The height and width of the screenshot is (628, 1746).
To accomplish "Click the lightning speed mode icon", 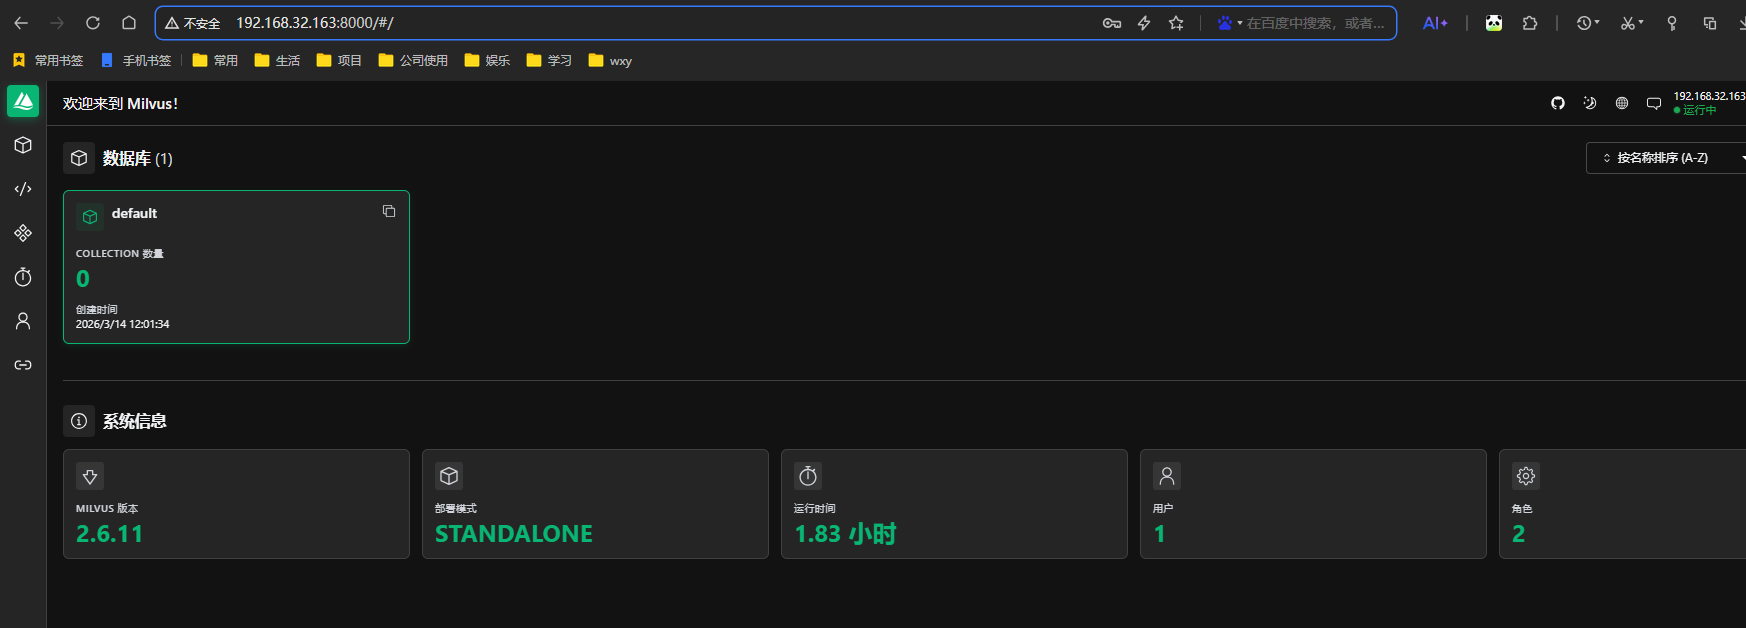I will pos(1144,23).
